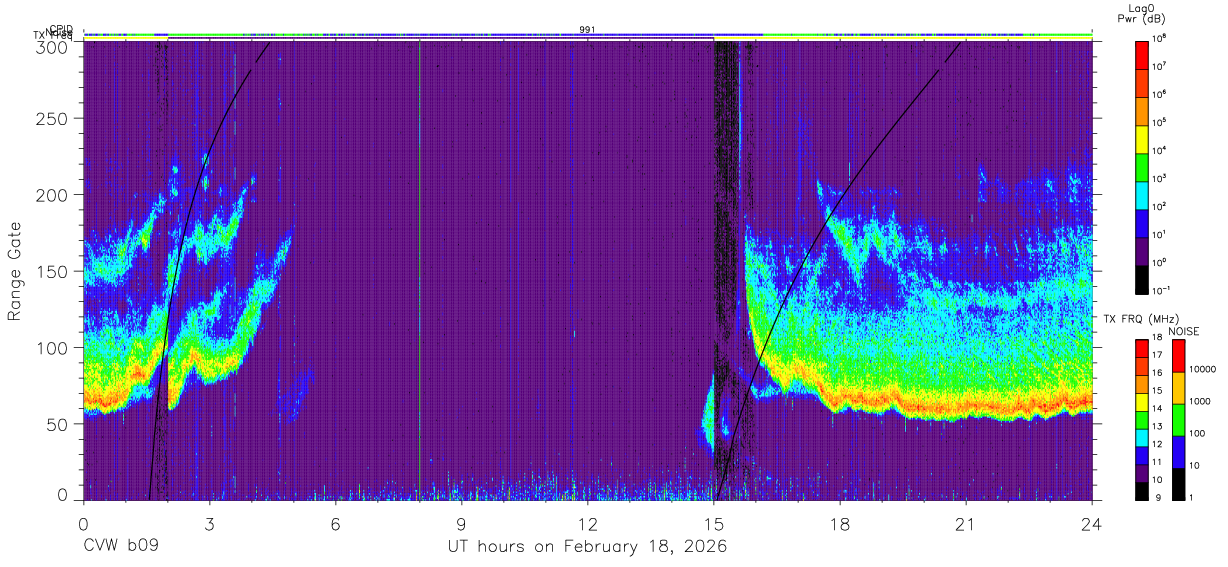Pick the green segment of NOISE colorbar
1228x567 pixels.
pyautogui.click(x=1178, y=419)
